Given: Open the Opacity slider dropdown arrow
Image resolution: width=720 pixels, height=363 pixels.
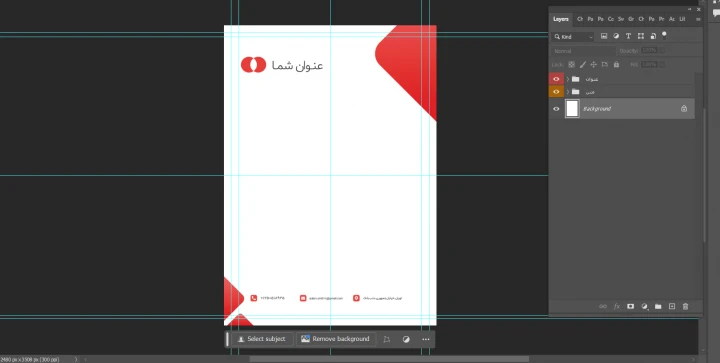Looking at the screenshot, I should tap(662, 51).
